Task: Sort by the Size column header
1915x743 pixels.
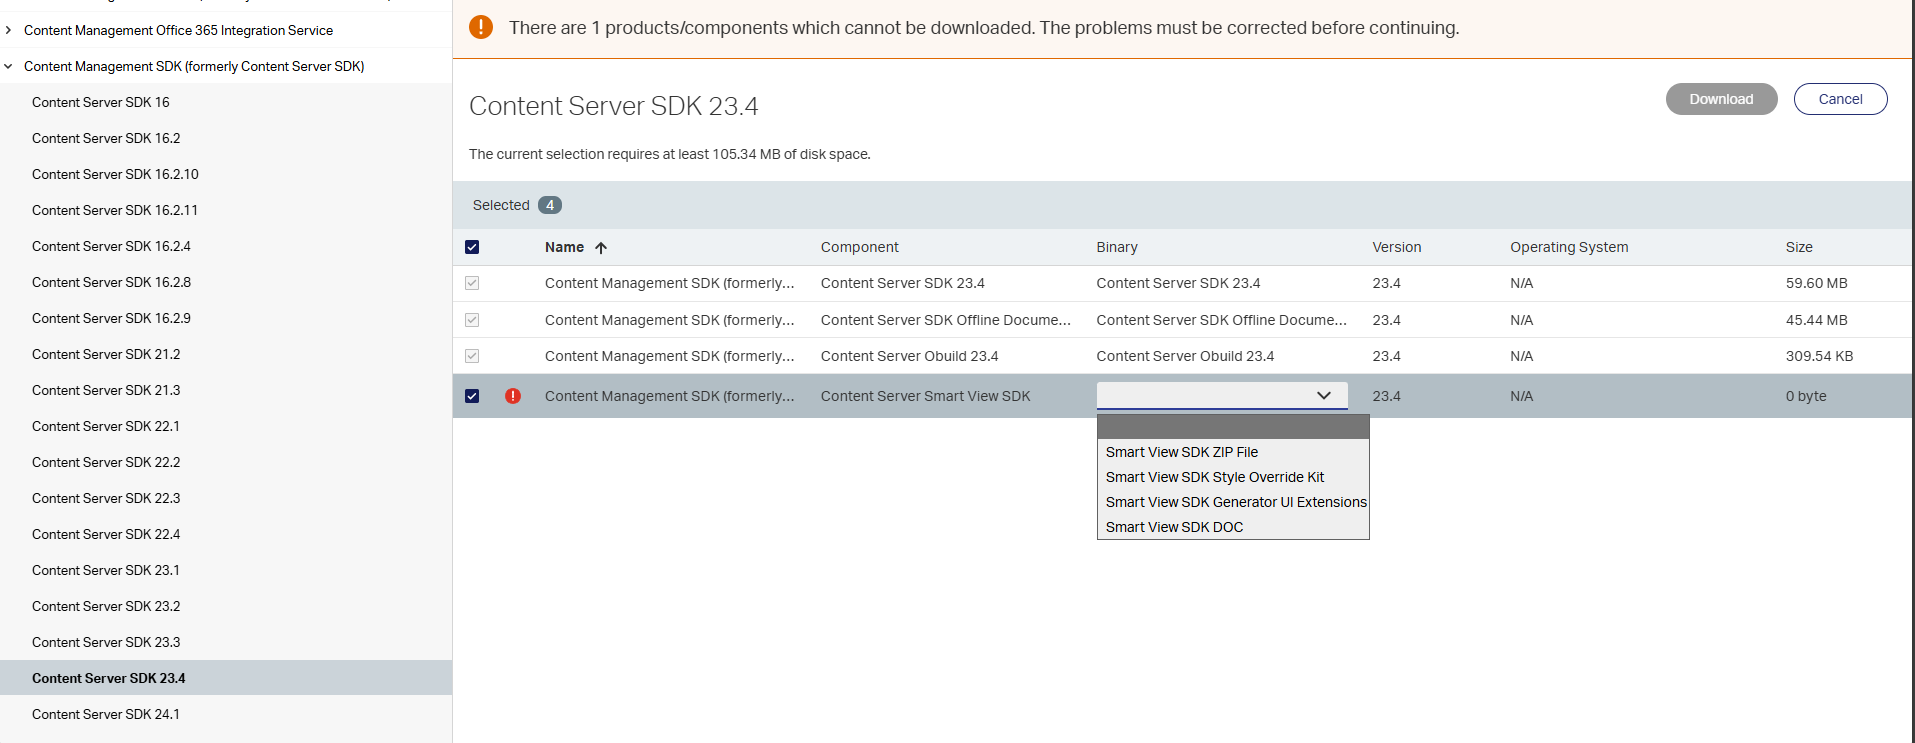Action: point(1799,247)
